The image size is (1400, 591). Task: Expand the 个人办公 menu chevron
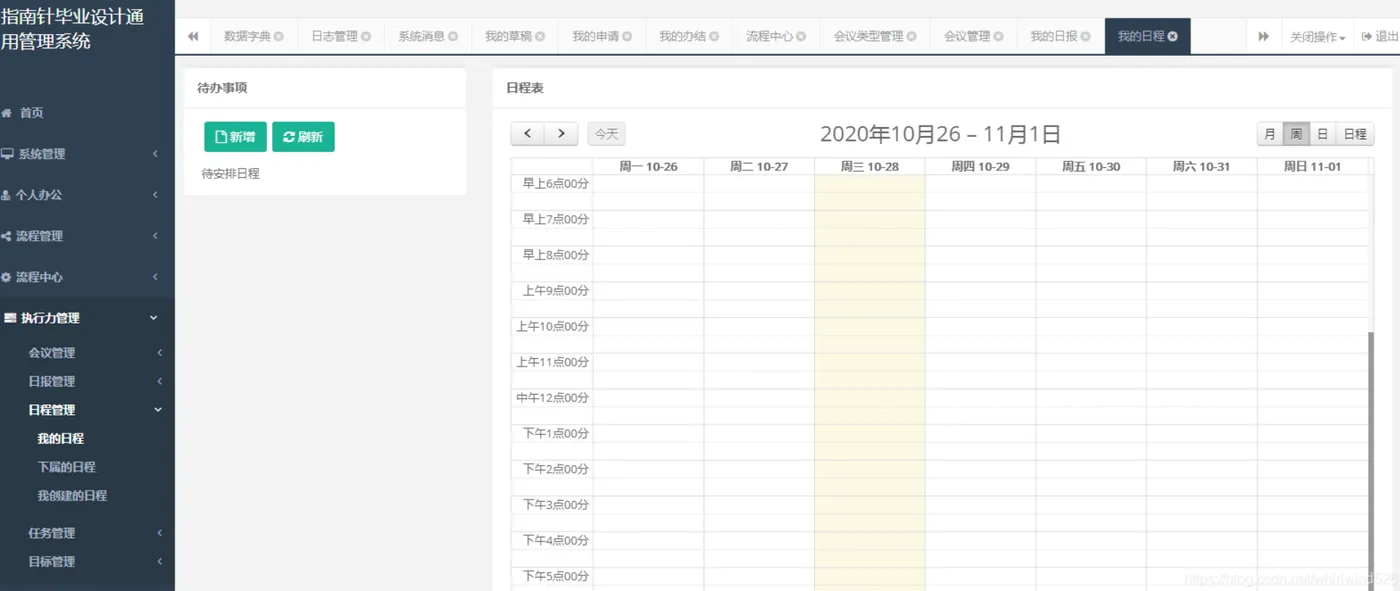(x=155, y=195)
